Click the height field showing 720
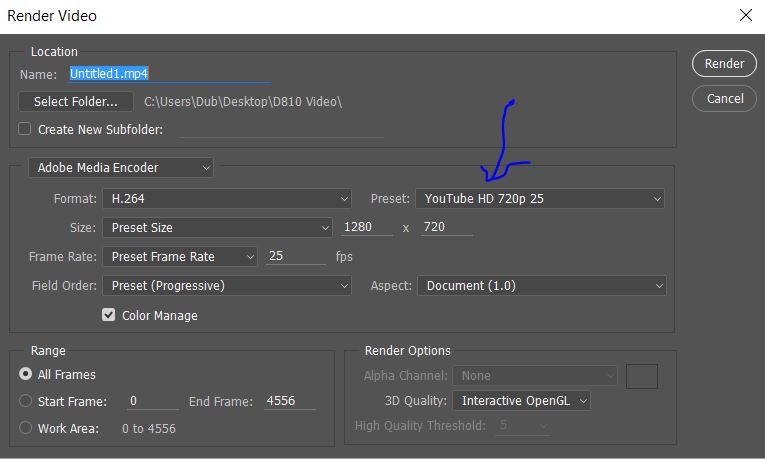The height and width of the screenshot is (459, 765). (446, 227)
